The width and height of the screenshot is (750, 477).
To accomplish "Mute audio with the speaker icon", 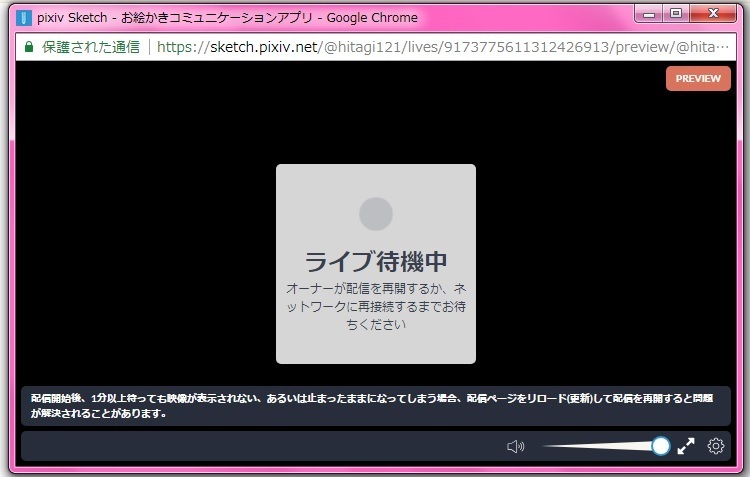I will 516,446.
